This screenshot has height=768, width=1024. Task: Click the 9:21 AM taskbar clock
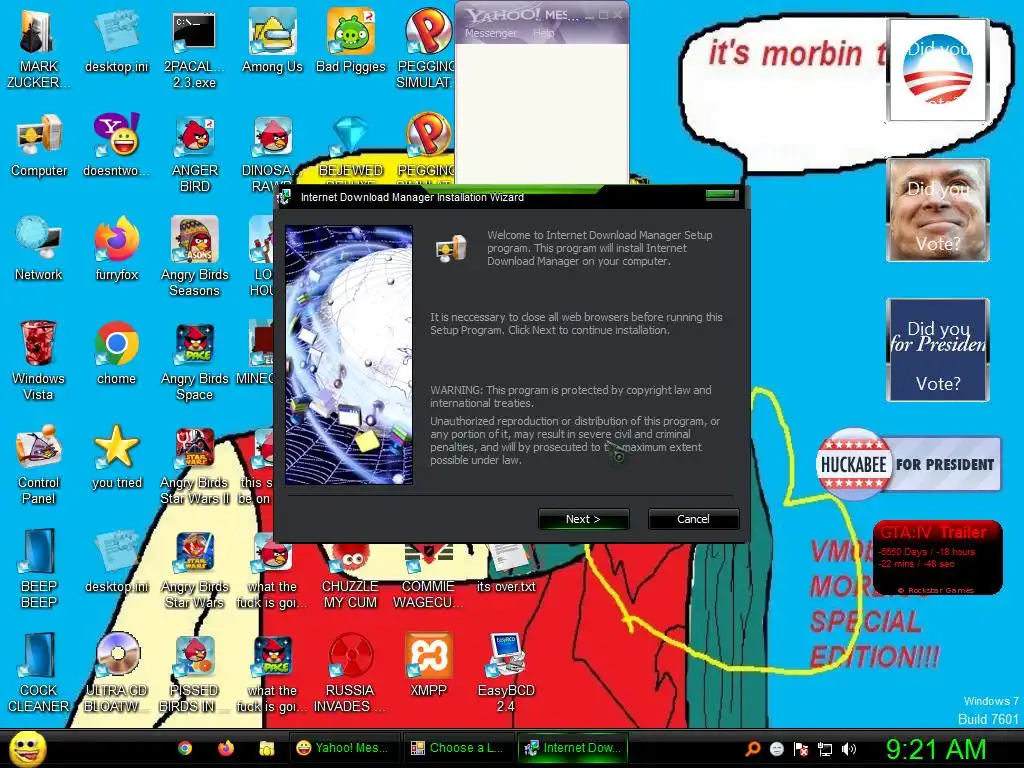pos(936,749)
